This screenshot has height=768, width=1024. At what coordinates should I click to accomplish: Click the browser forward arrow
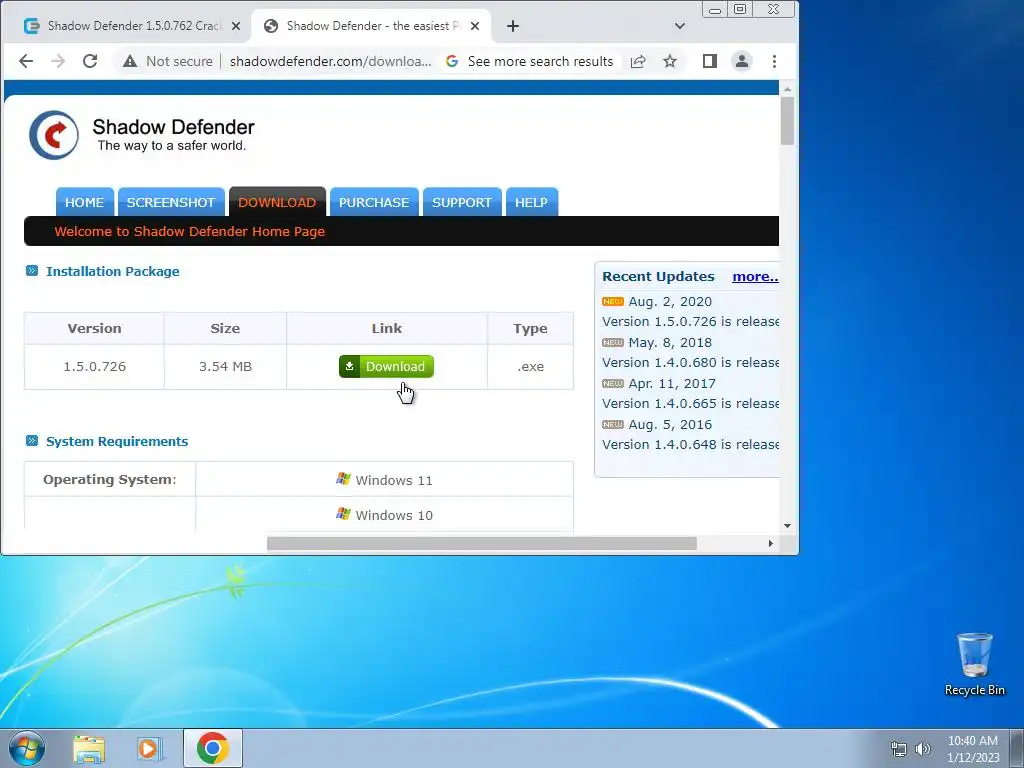pyautogui.click(x=58, y=61)
